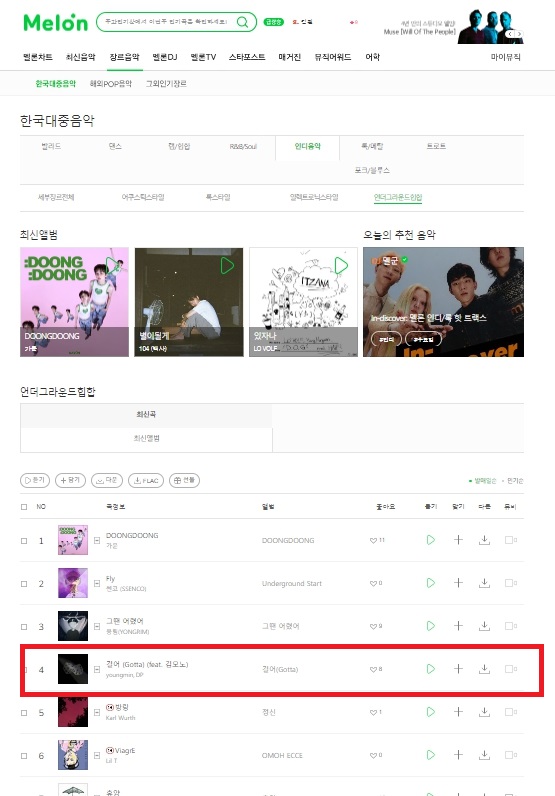Check the select-all box in the table header
Screen dimensions: 555x796
[24, 507]
